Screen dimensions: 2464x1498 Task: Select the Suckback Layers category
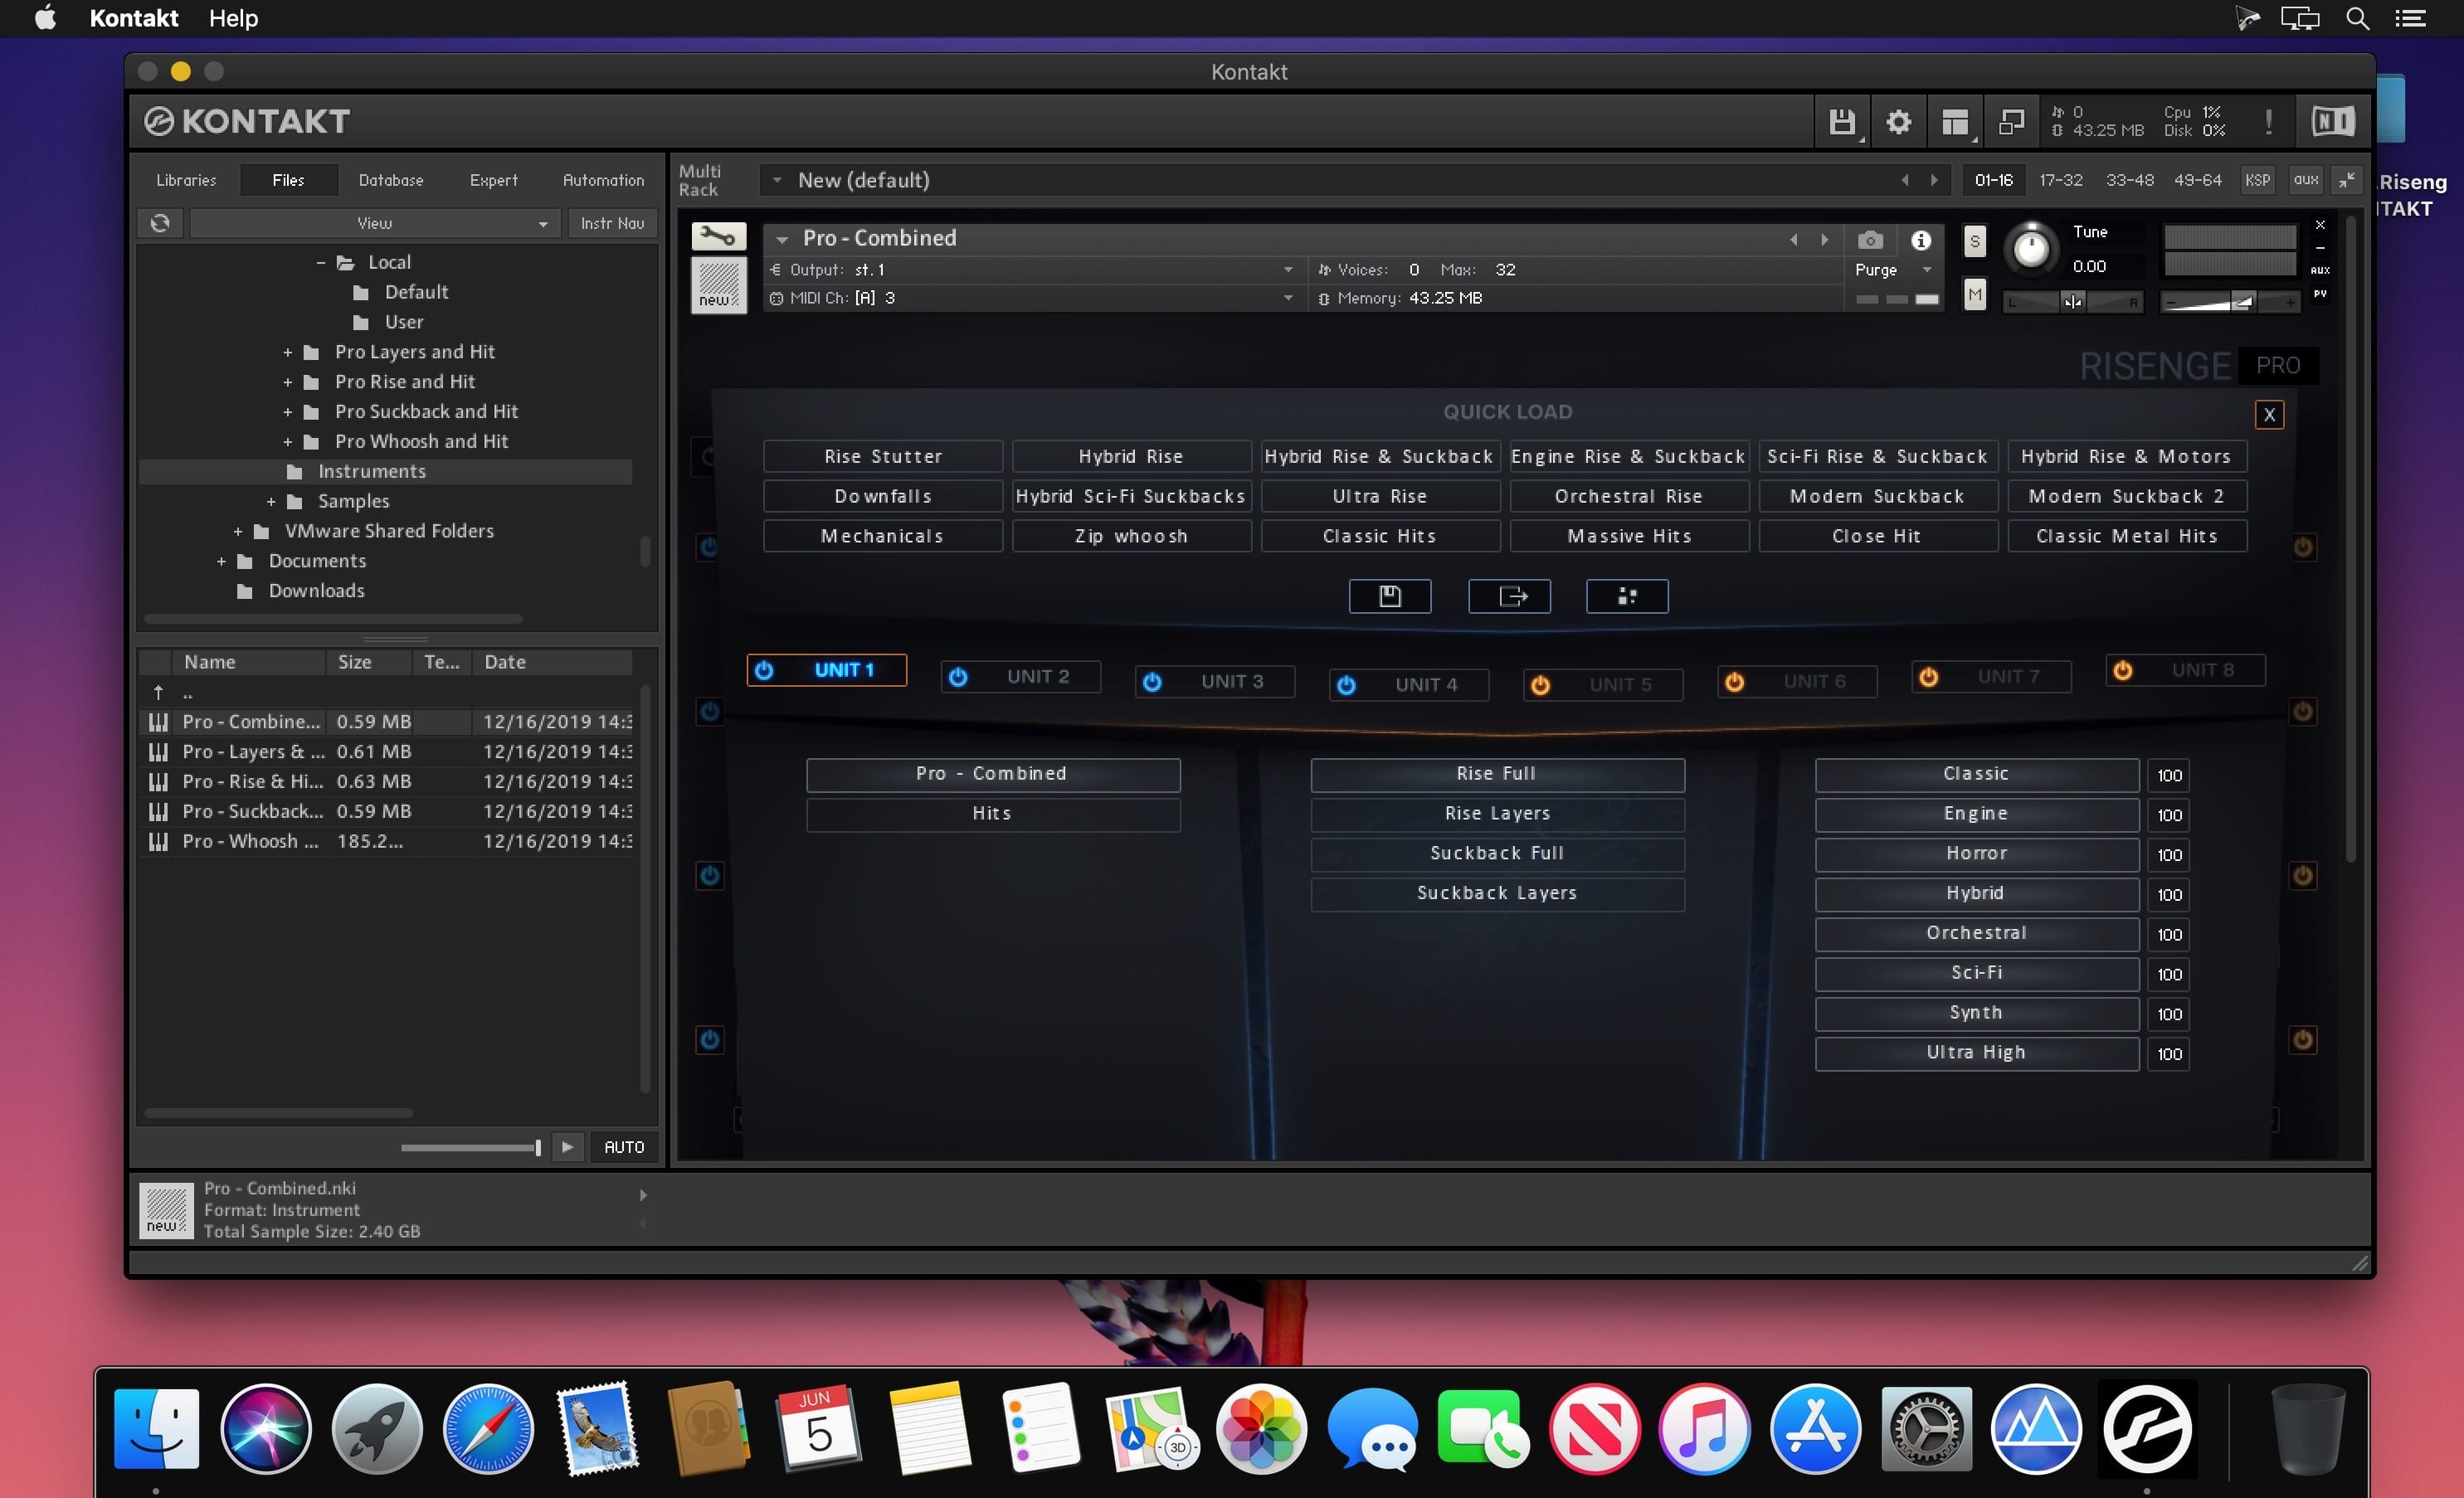[1497, 893]
